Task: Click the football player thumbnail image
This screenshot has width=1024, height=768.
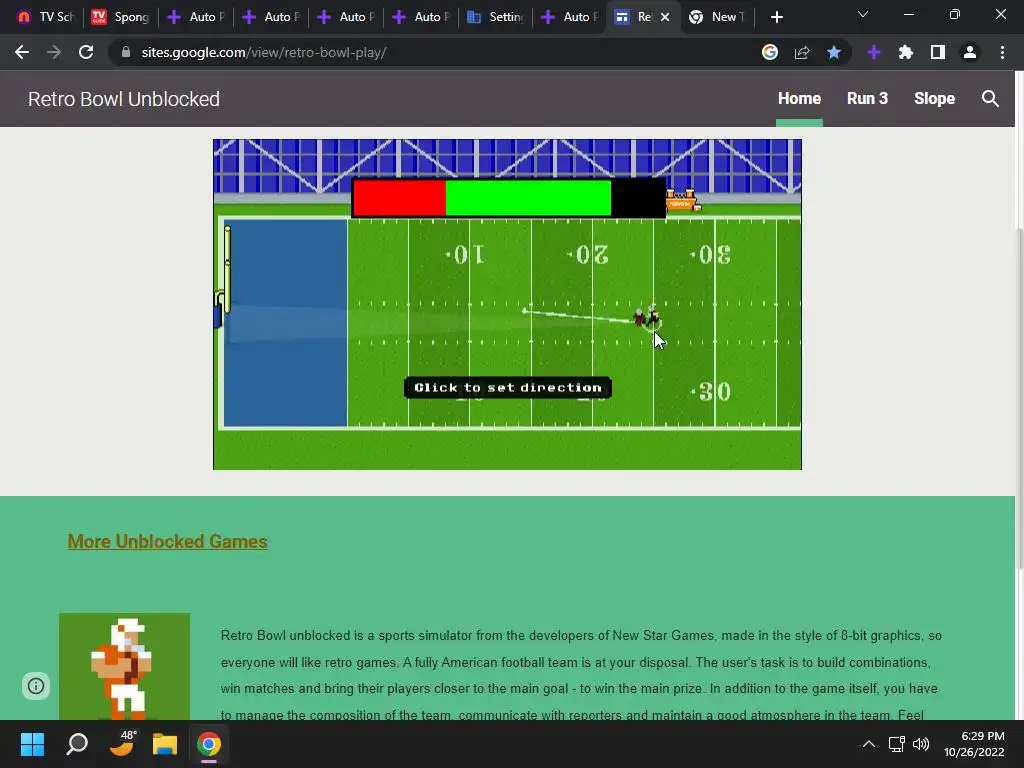Action: click(124, 666)
